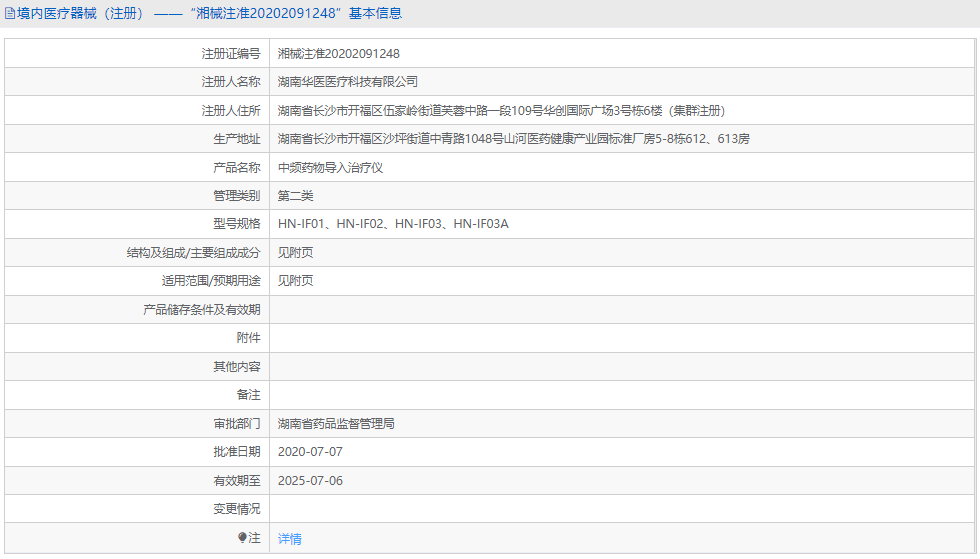Click the 型号规格 label

pos(237,224)
